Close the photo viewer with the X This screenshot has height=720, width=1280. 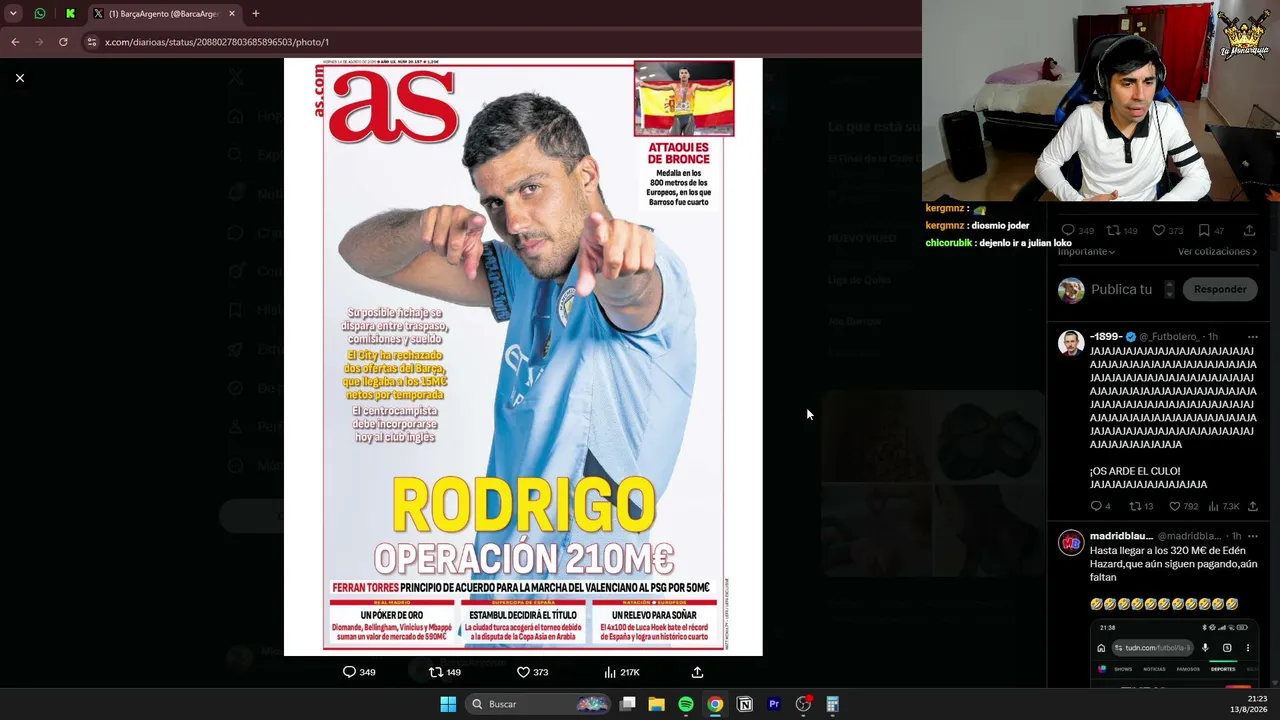[20, 78]
